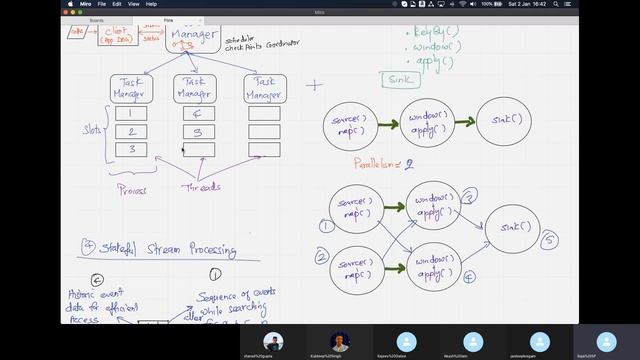Click the window() apply() circle numbered 3
Image resolution: width=640 pixels, height=360 pixels.
pyautogui.click(x=433, y=206)
